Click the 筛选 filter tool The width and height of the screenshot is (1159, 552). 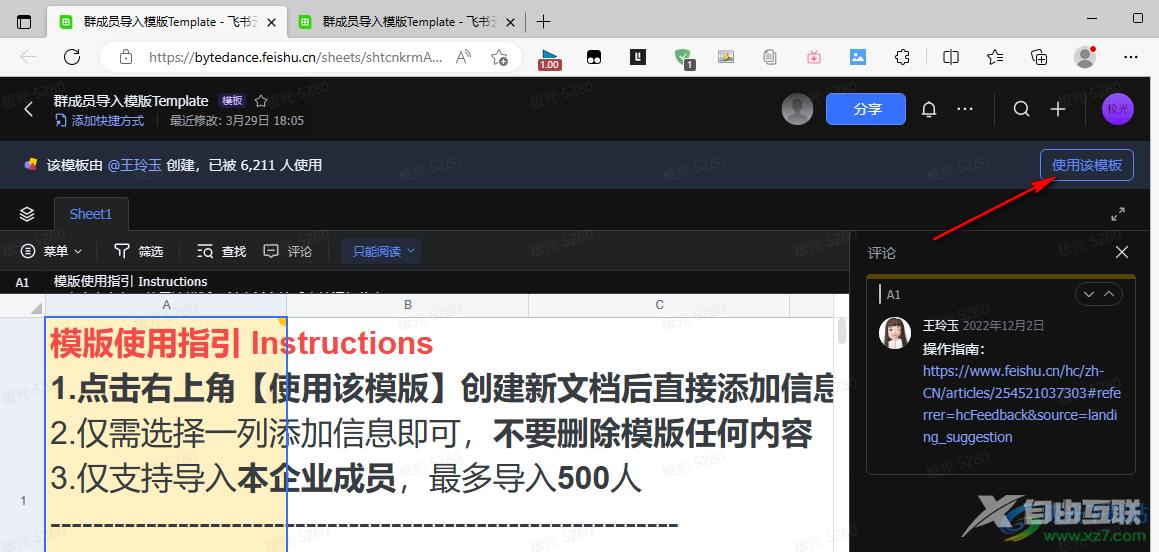pos(138,251)
